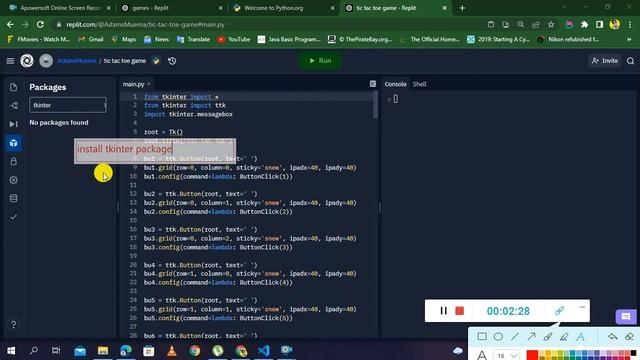
Task: Open the repl history clock icon
Action: 172,61
